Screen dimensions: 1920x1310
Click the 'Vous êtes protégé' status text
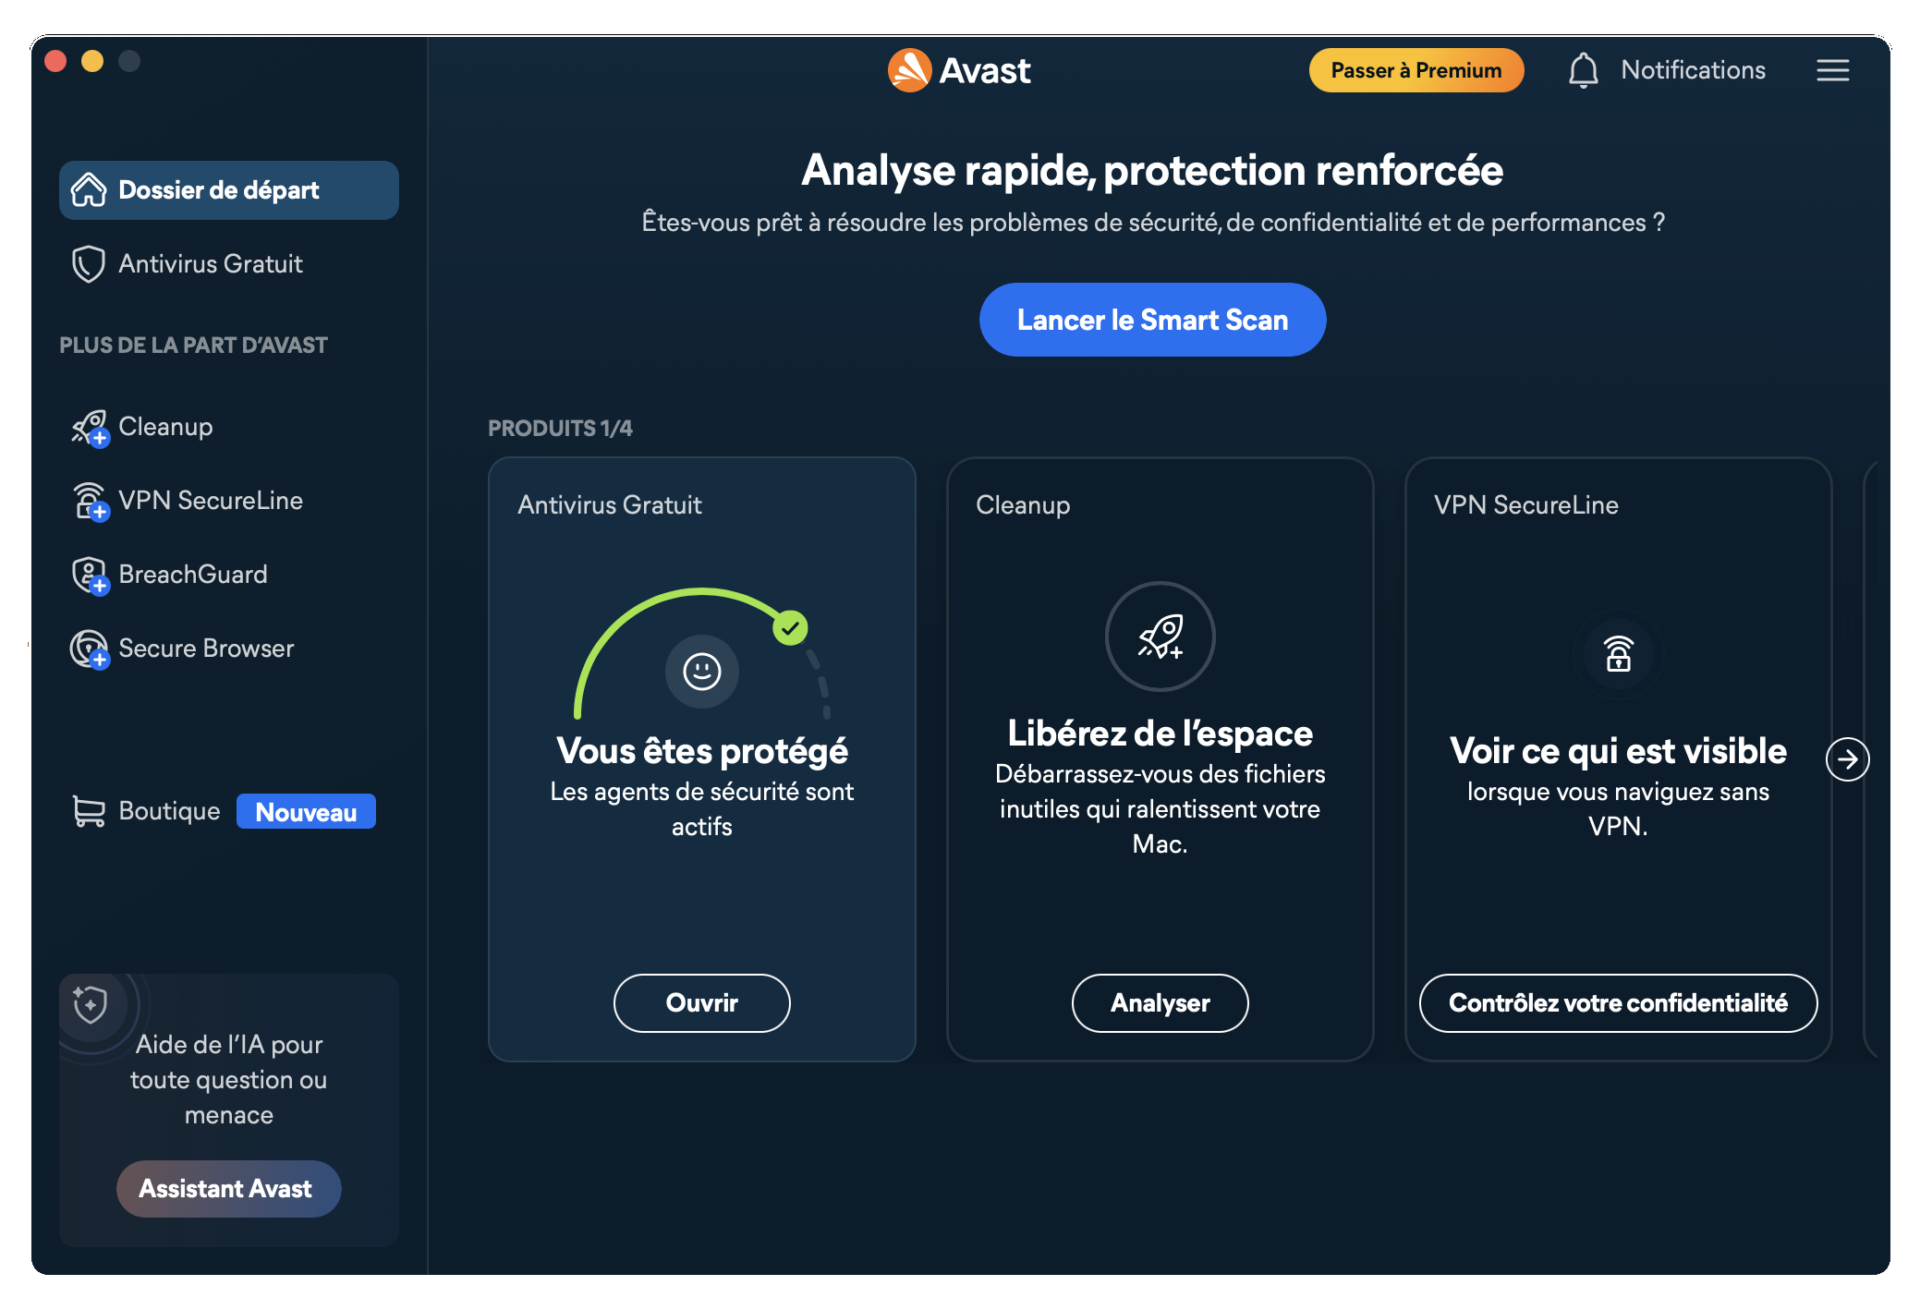click(702, 751)
